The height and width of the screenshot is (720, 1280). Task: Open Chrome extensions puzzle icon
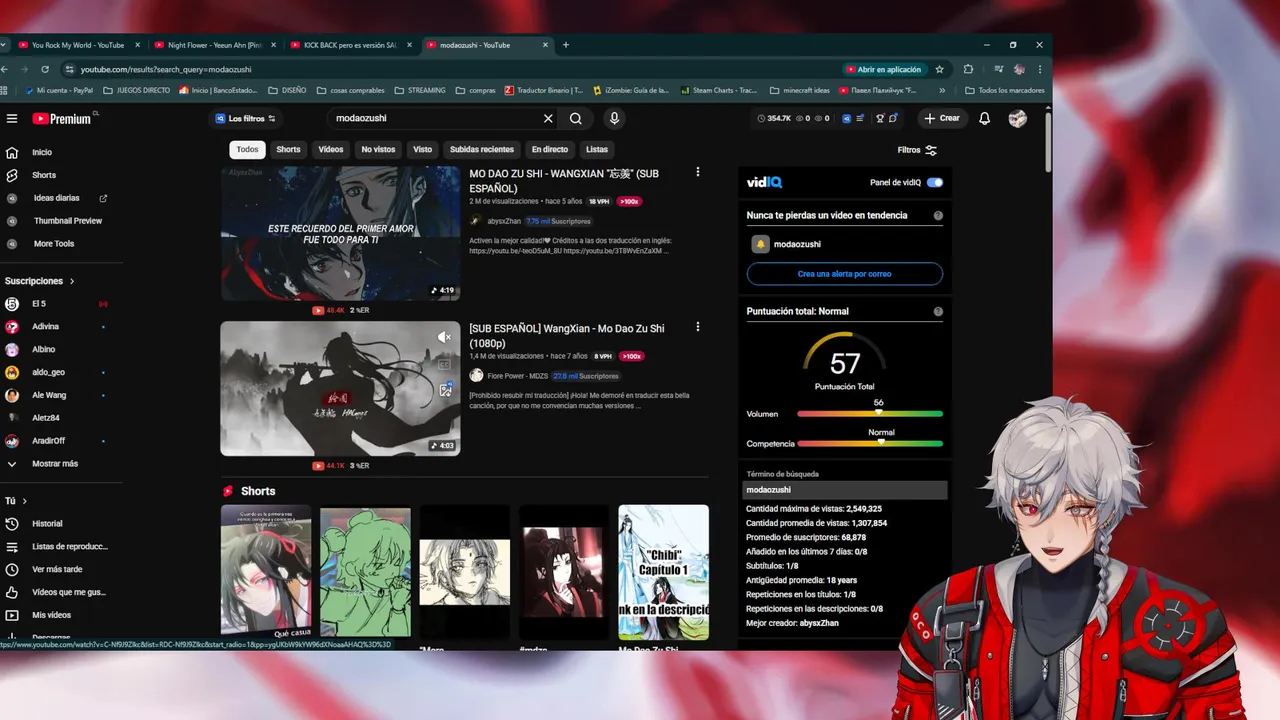(968, 70)
